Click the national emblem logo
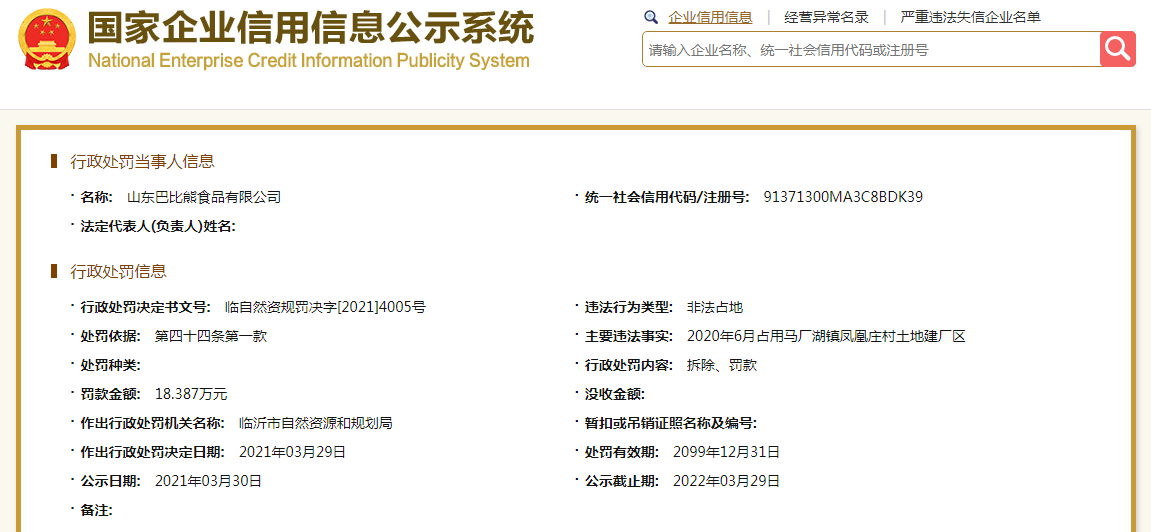The width and height of the screenshot is (1151, 532). pos(47,40)
